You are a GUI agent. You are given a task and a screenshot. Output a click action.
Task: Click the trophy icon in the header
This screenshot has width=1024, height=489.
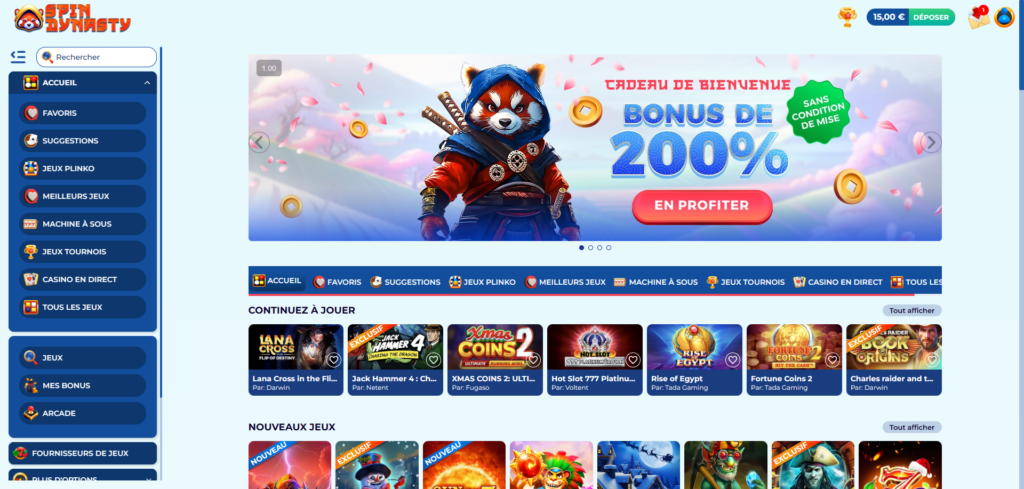pos(847,17)
